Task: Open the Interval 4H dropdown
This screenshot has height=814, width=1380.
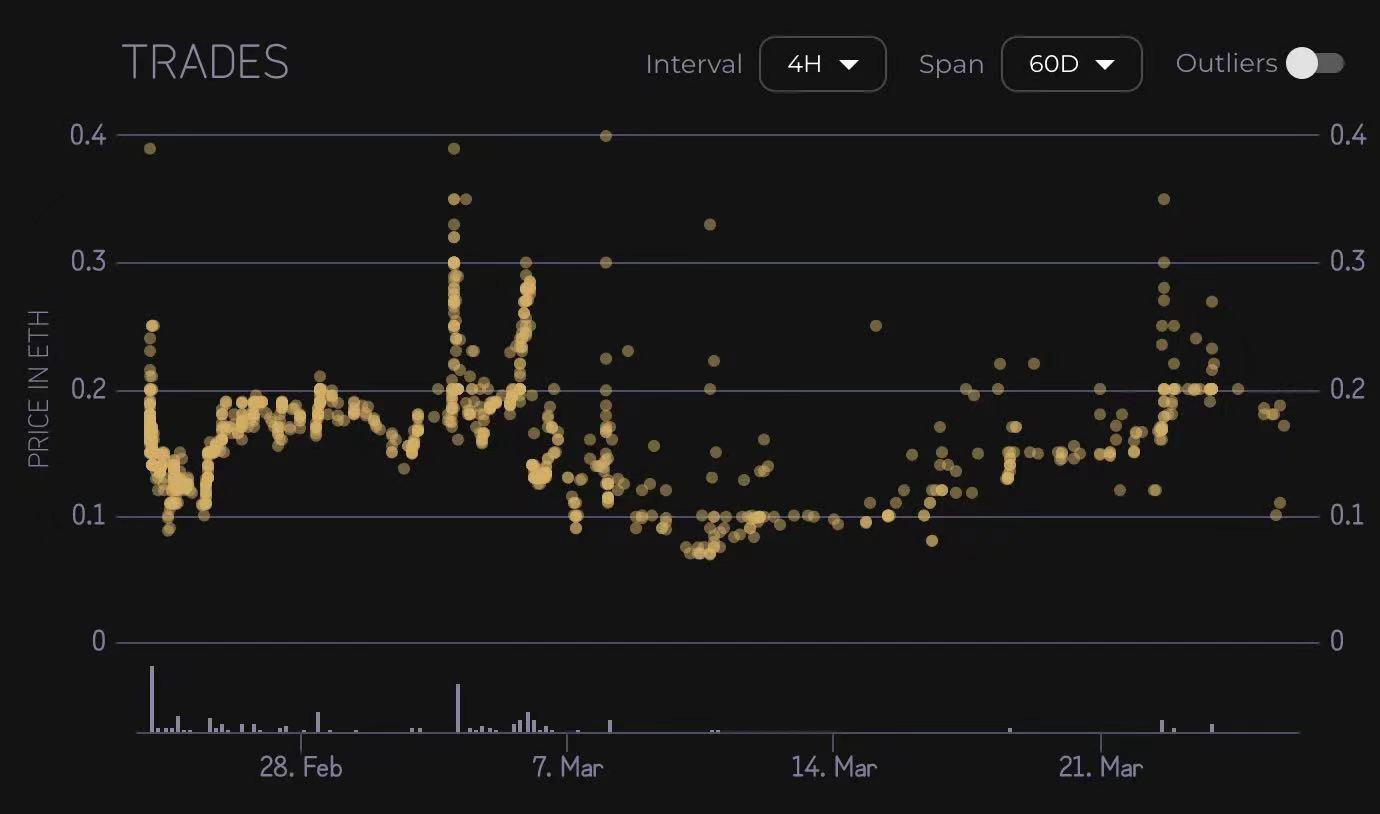Action: point(822,64)
